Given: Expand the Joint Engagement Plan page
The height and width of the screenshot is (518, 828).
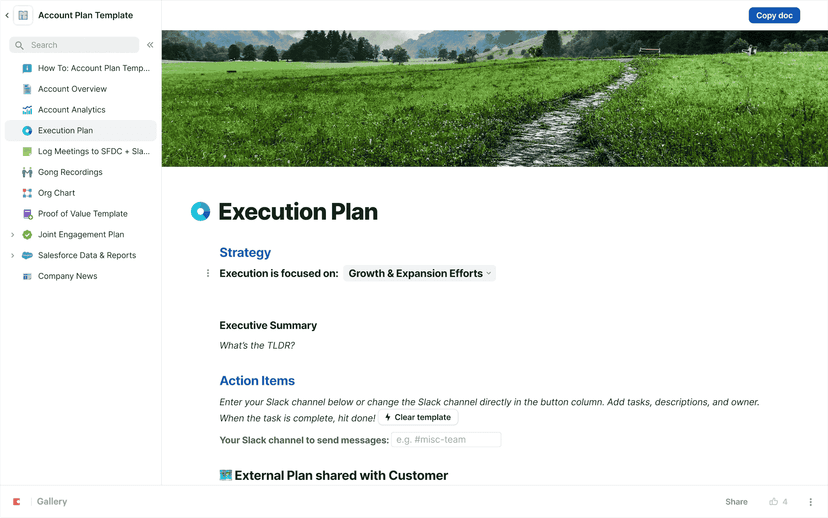Looking at the screenshot, I should tap(12, 235).
